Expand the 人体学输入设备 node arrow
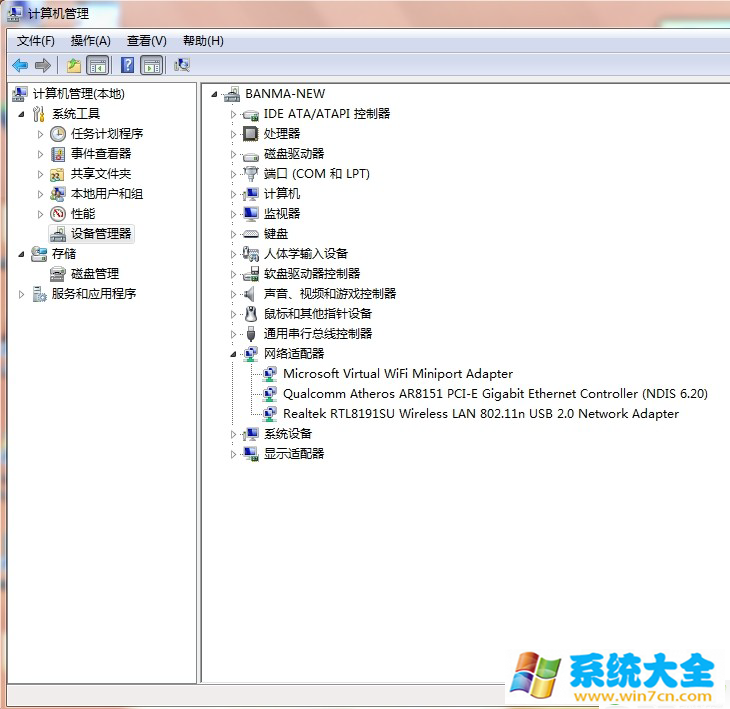This screenshot has height=709, width=730. [233, 254]
